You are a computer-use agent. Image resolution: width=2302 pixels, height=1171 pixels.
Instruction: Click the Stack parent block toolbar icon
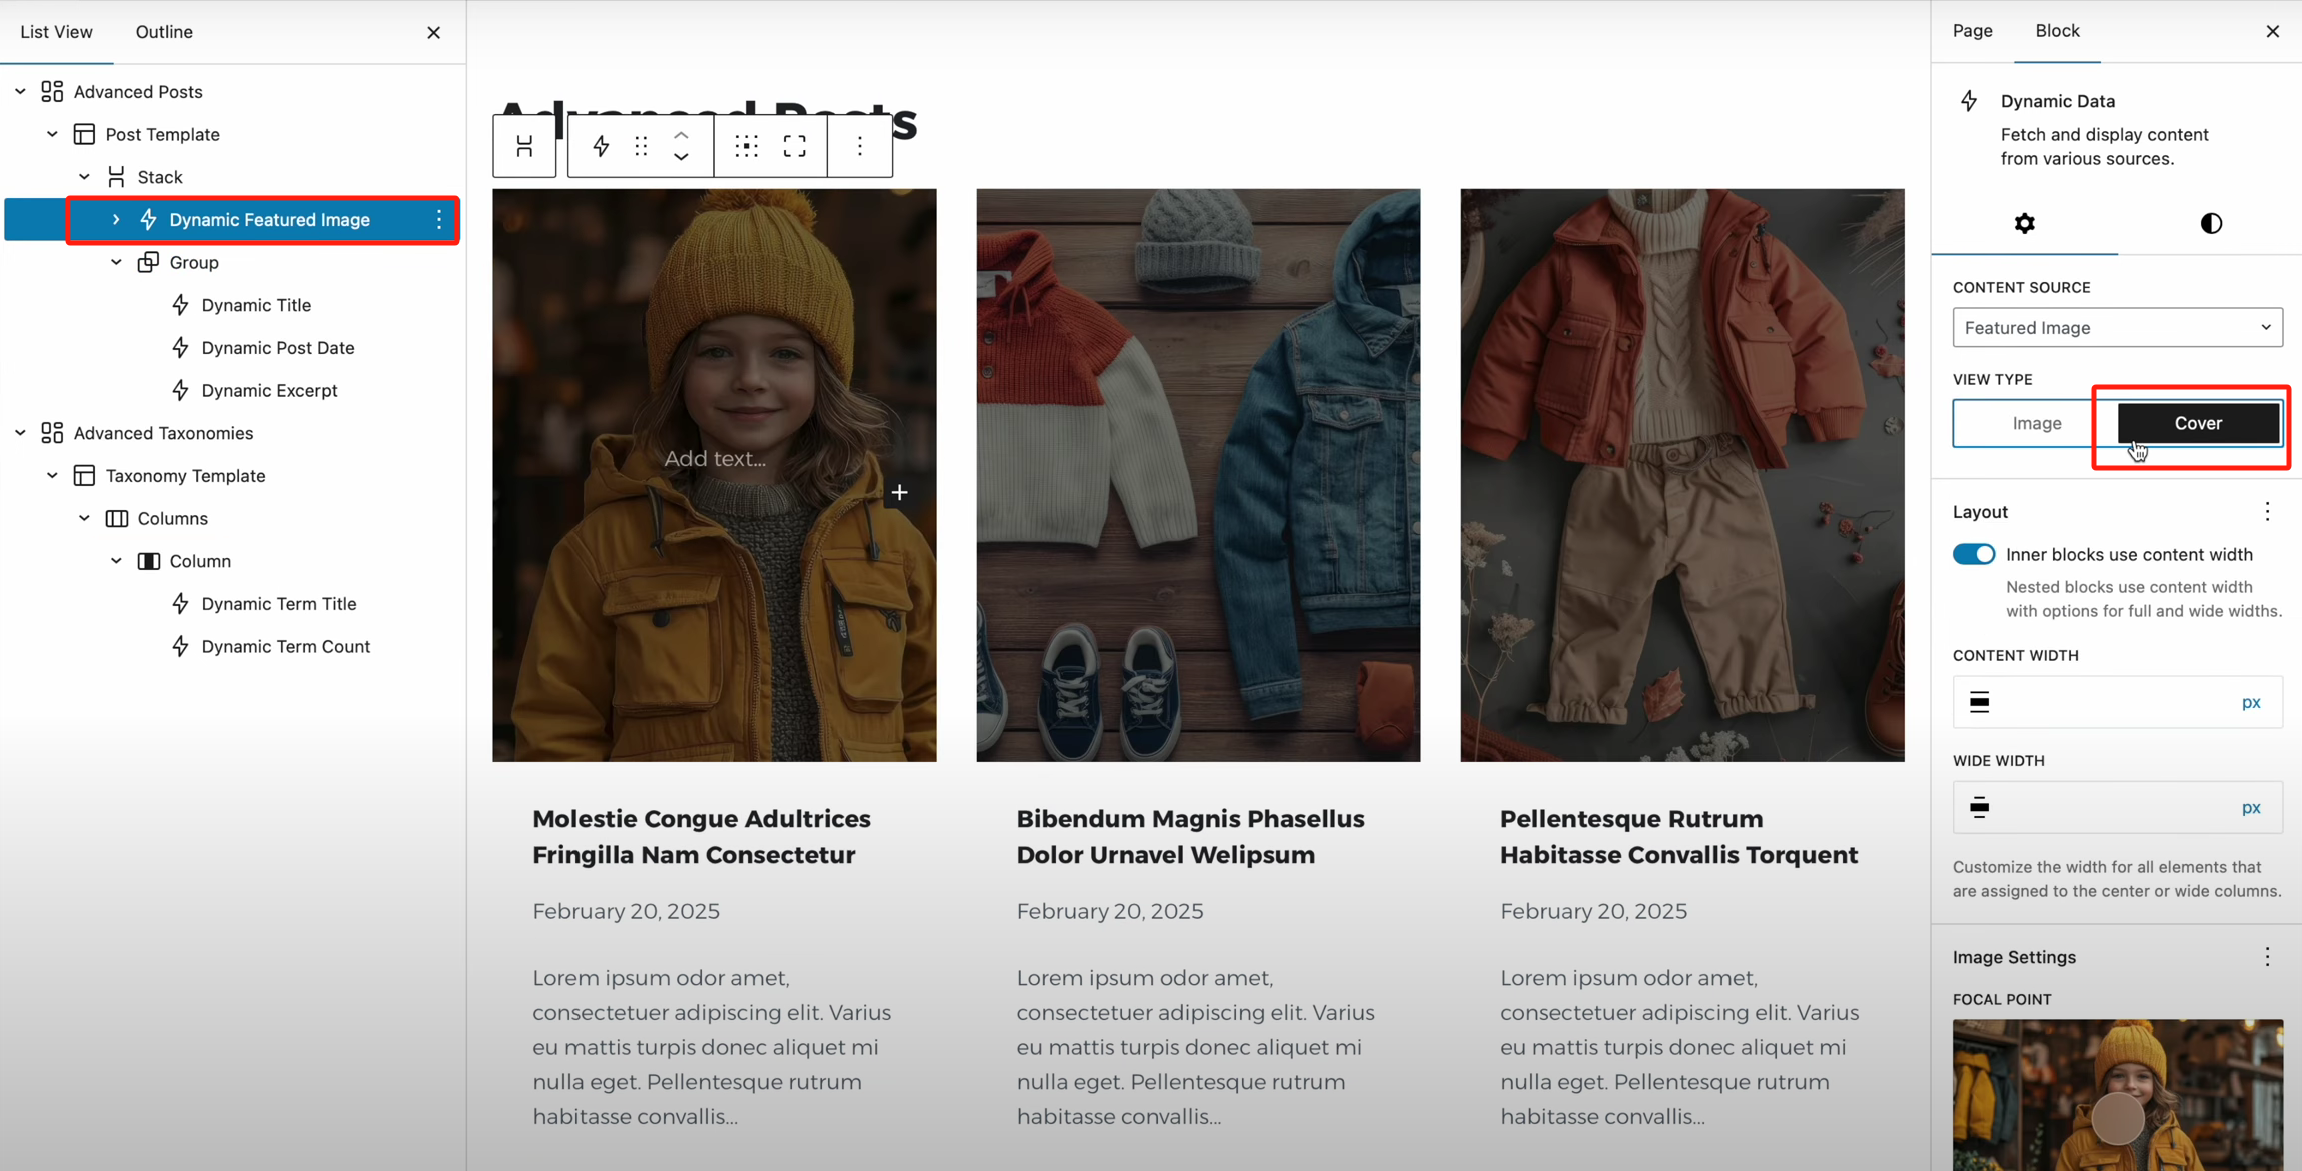(x=524, y=147)
